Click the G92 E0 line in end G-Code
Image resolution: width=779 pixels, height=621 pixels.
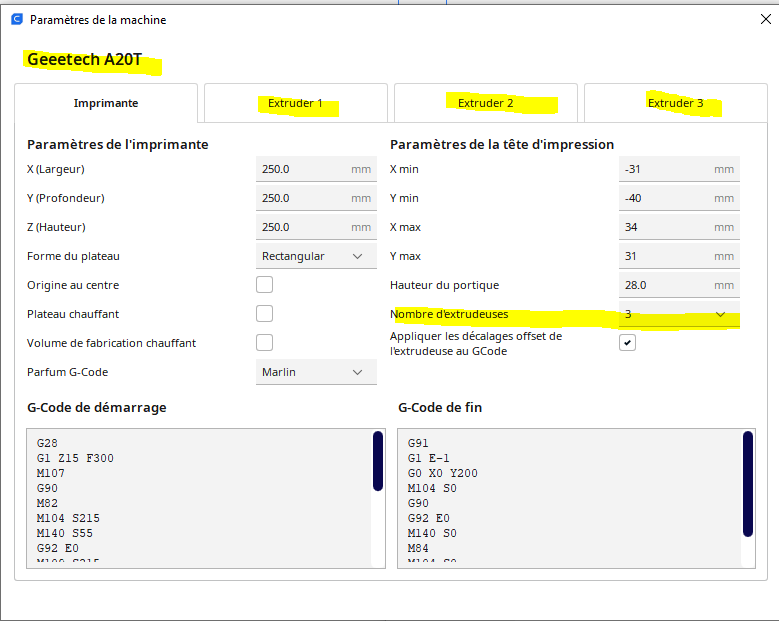tap(429, 518)
